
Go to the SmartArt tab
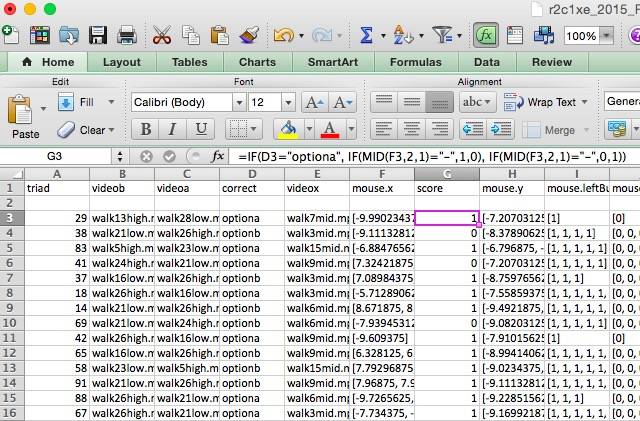pyautogui.click(x=333, y=62)
